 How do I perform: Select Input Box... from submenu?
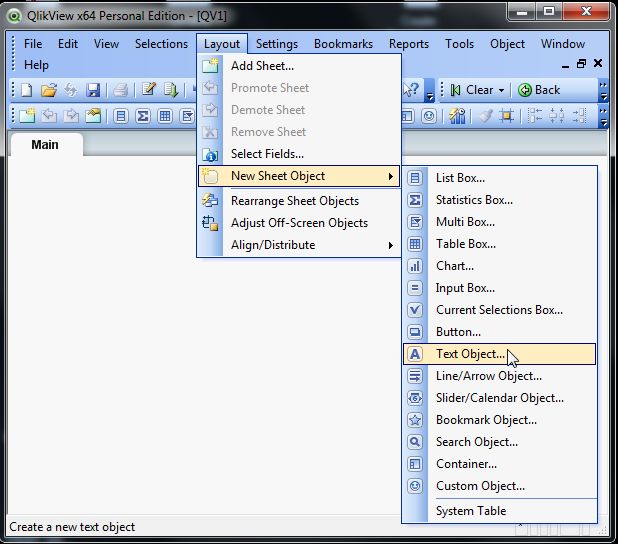pyautogui.click(x=499, y=288)
